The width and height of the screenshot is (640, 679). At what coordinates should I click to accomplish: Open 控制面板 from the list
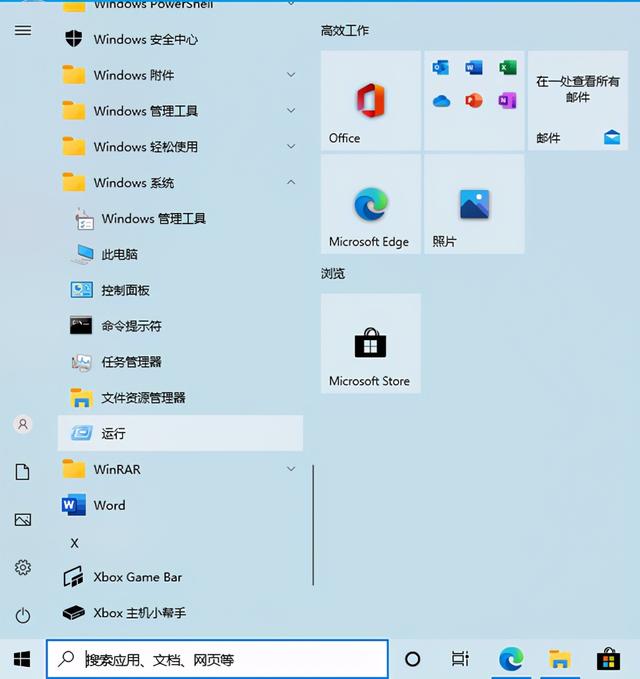point(180,290)
